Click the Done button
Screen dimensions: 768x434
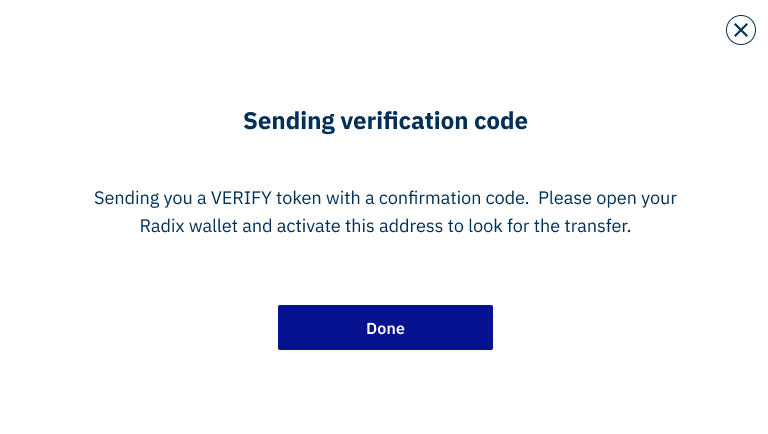coord(385,327)
